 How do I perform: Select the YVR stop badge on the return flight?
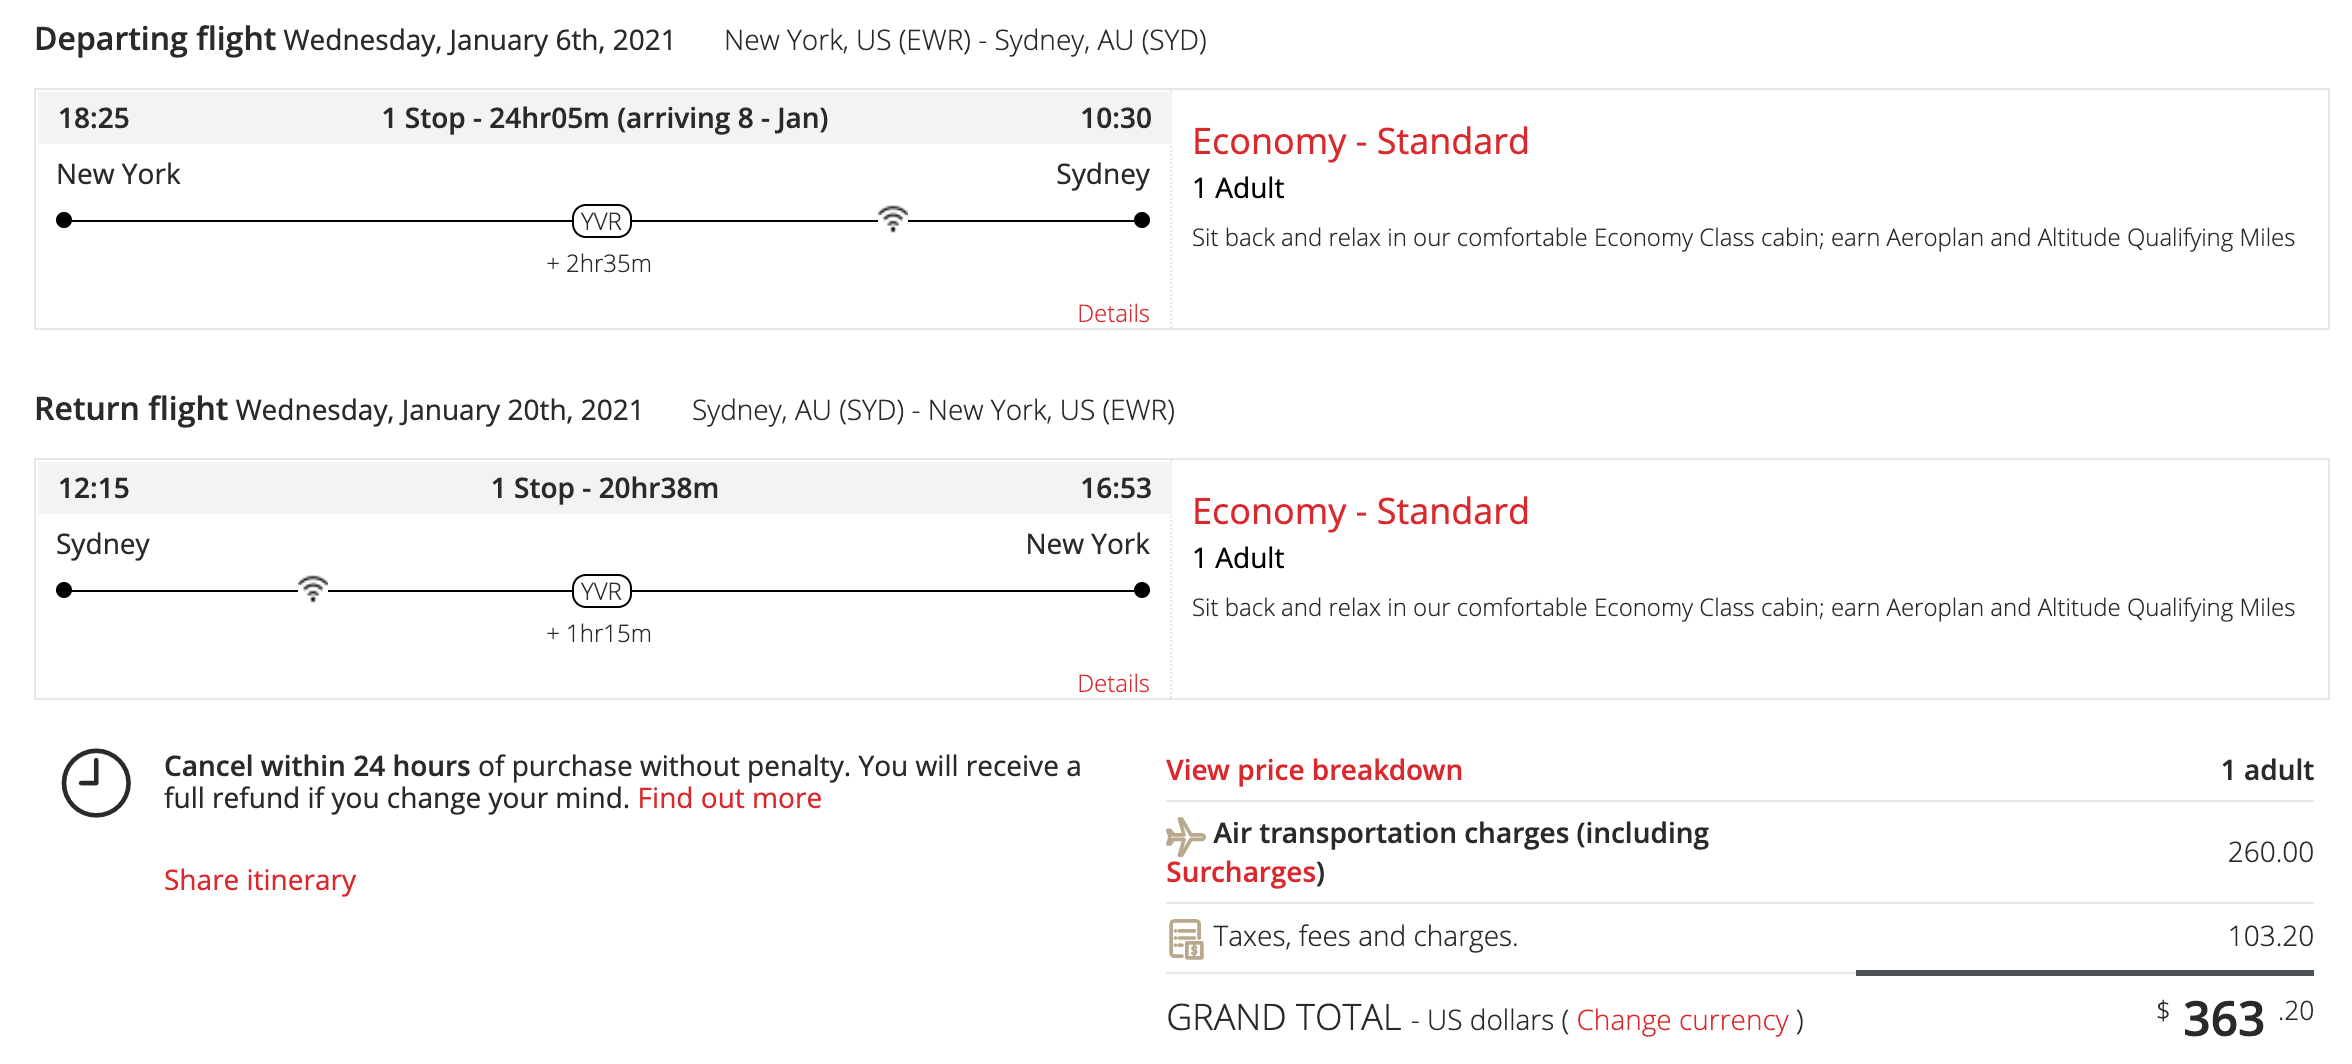tap(601, 591)
